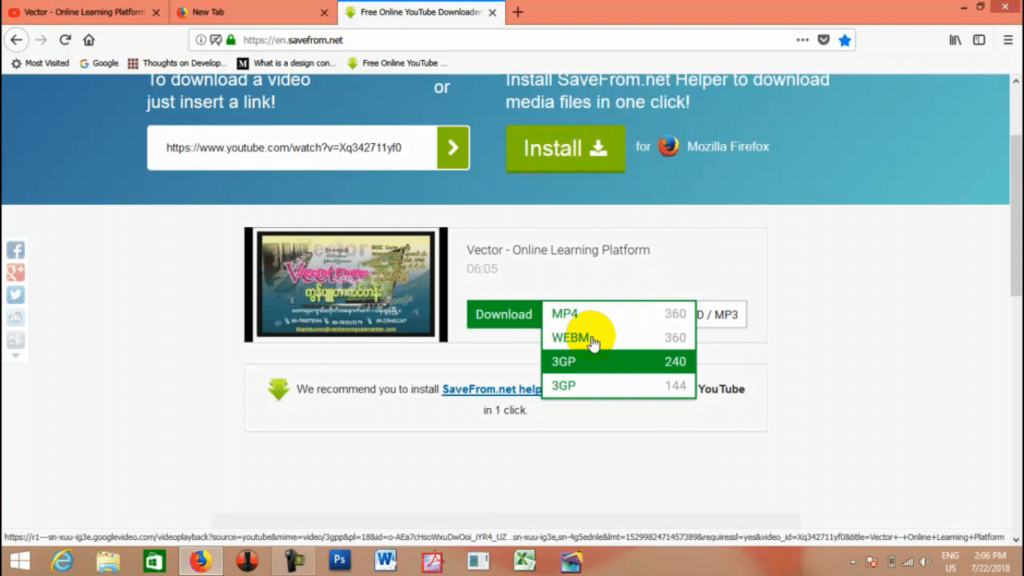
Task: Close the New Tab tab
Action: [x=324, y=12]
